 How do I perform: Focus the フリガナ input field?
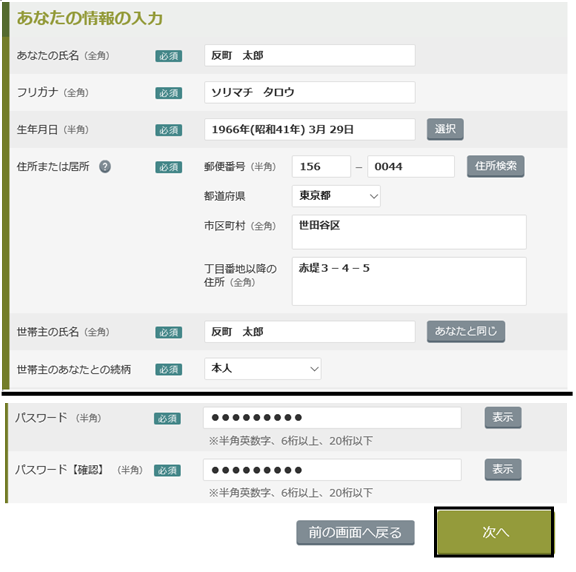coord(310,92)
